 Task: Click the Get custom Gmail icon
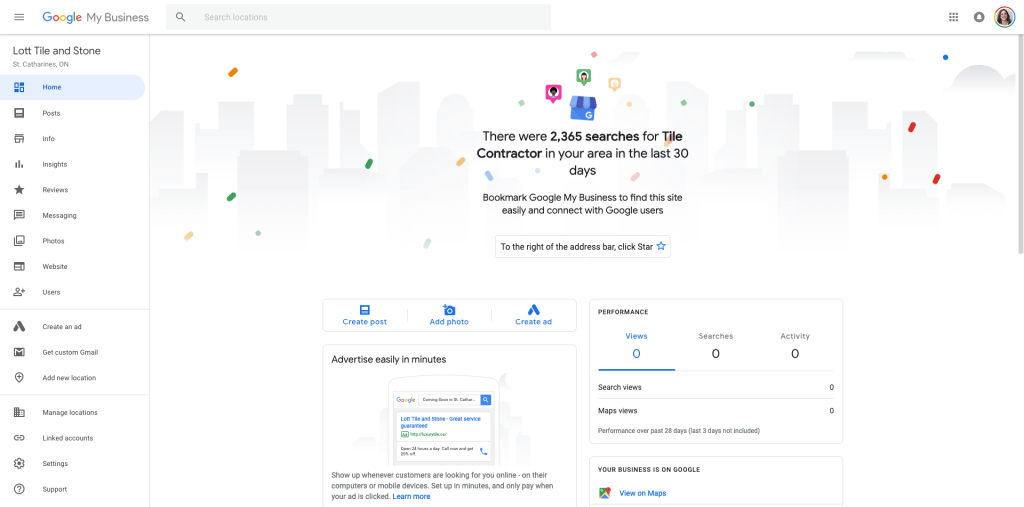(x=19, y=352)
